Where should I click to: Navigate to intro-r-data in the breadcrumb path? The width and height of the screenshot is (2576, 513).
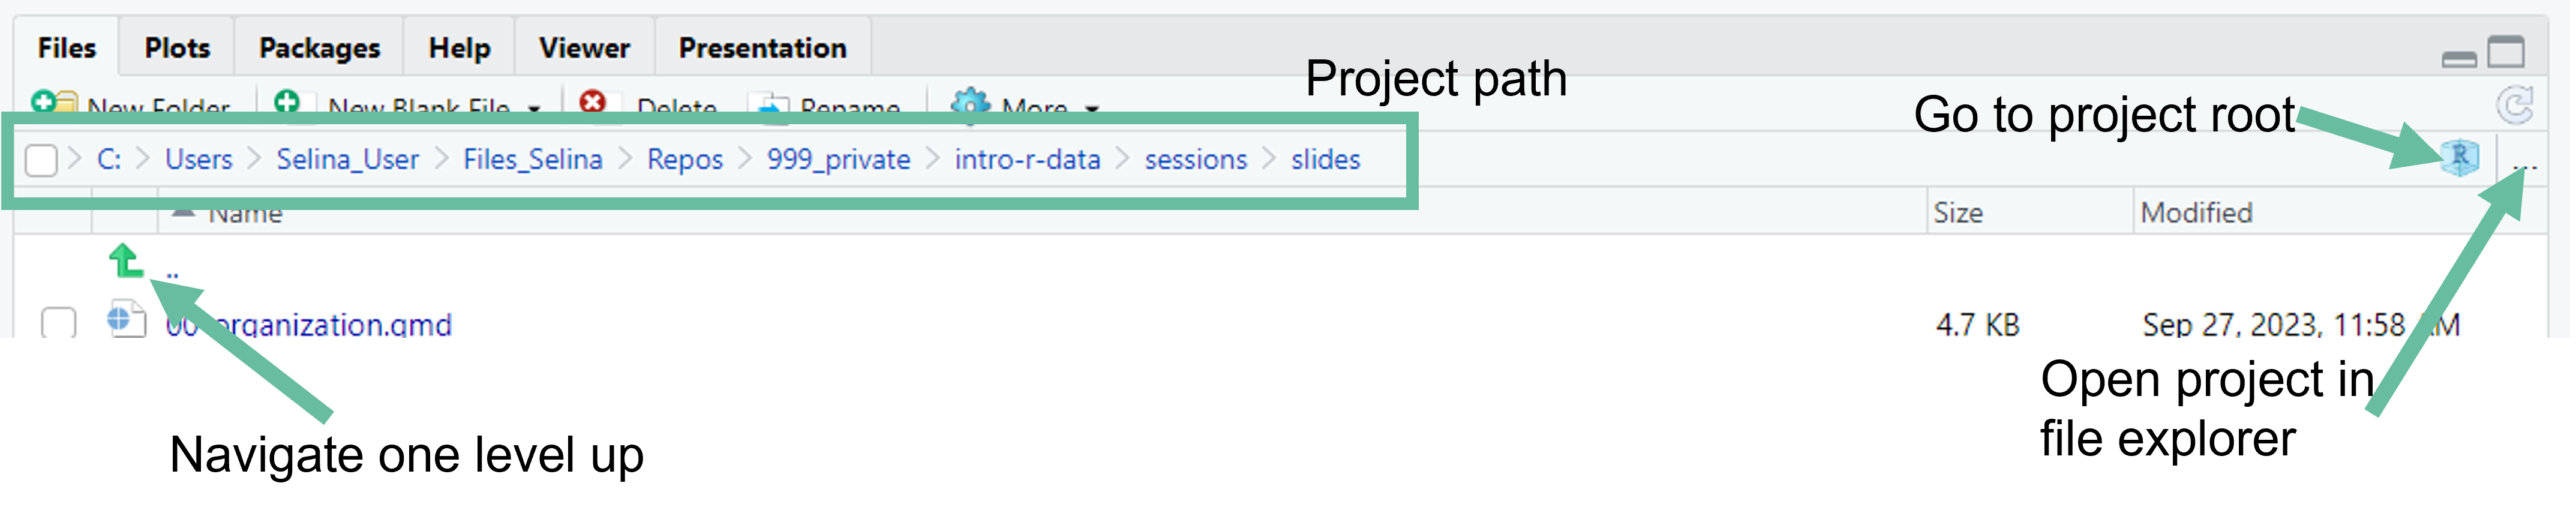[1027, 160]
